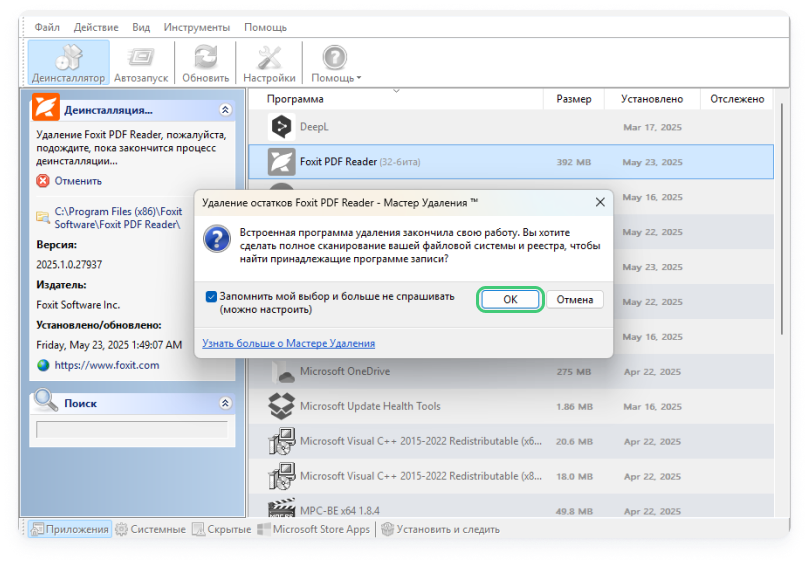Viewport: 809px width, 564px height.
Task: Sort by Отслежено column header
Action: click(737, 99)
